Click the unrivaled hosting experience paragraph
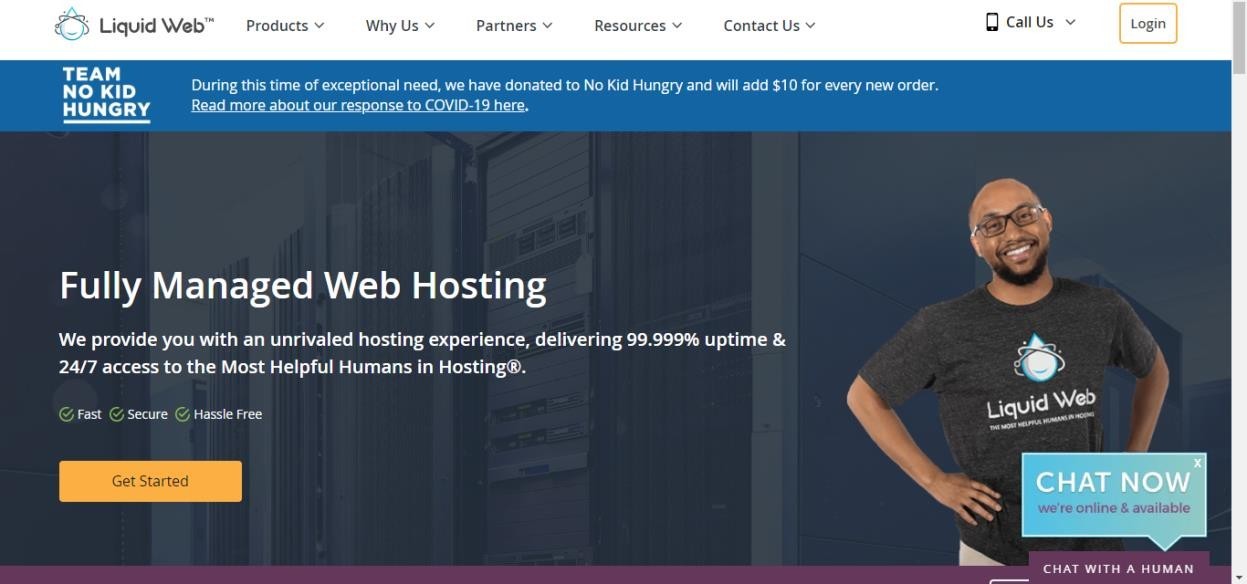The height and width of the screenshot is (584, 1247). click(422, 353)
